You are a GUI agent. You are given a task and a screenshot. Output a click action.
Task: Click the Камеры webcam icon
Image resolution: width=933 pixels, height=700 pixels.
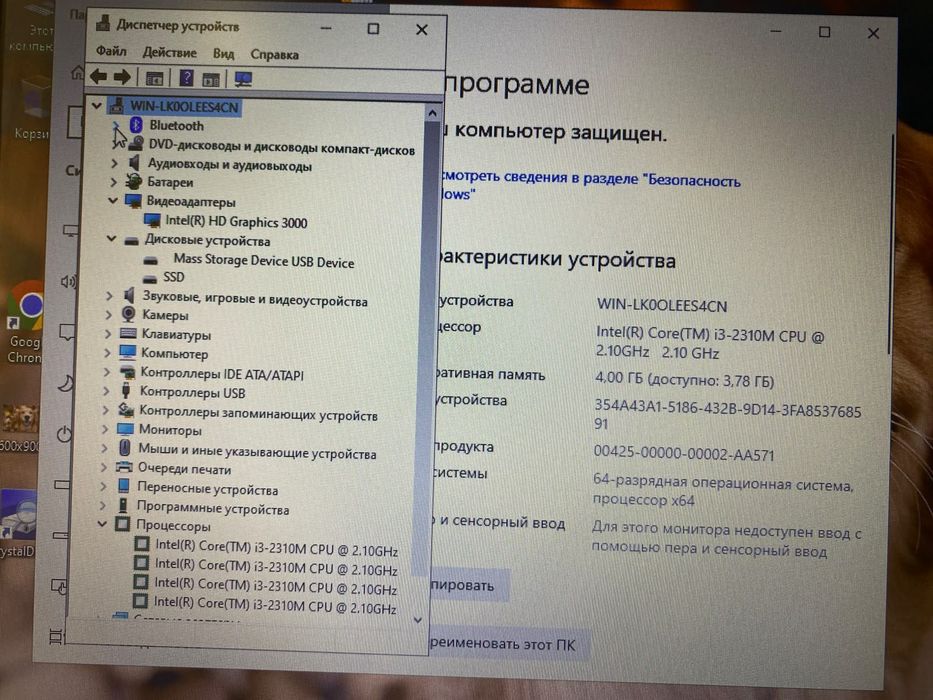tap(128, 314)
